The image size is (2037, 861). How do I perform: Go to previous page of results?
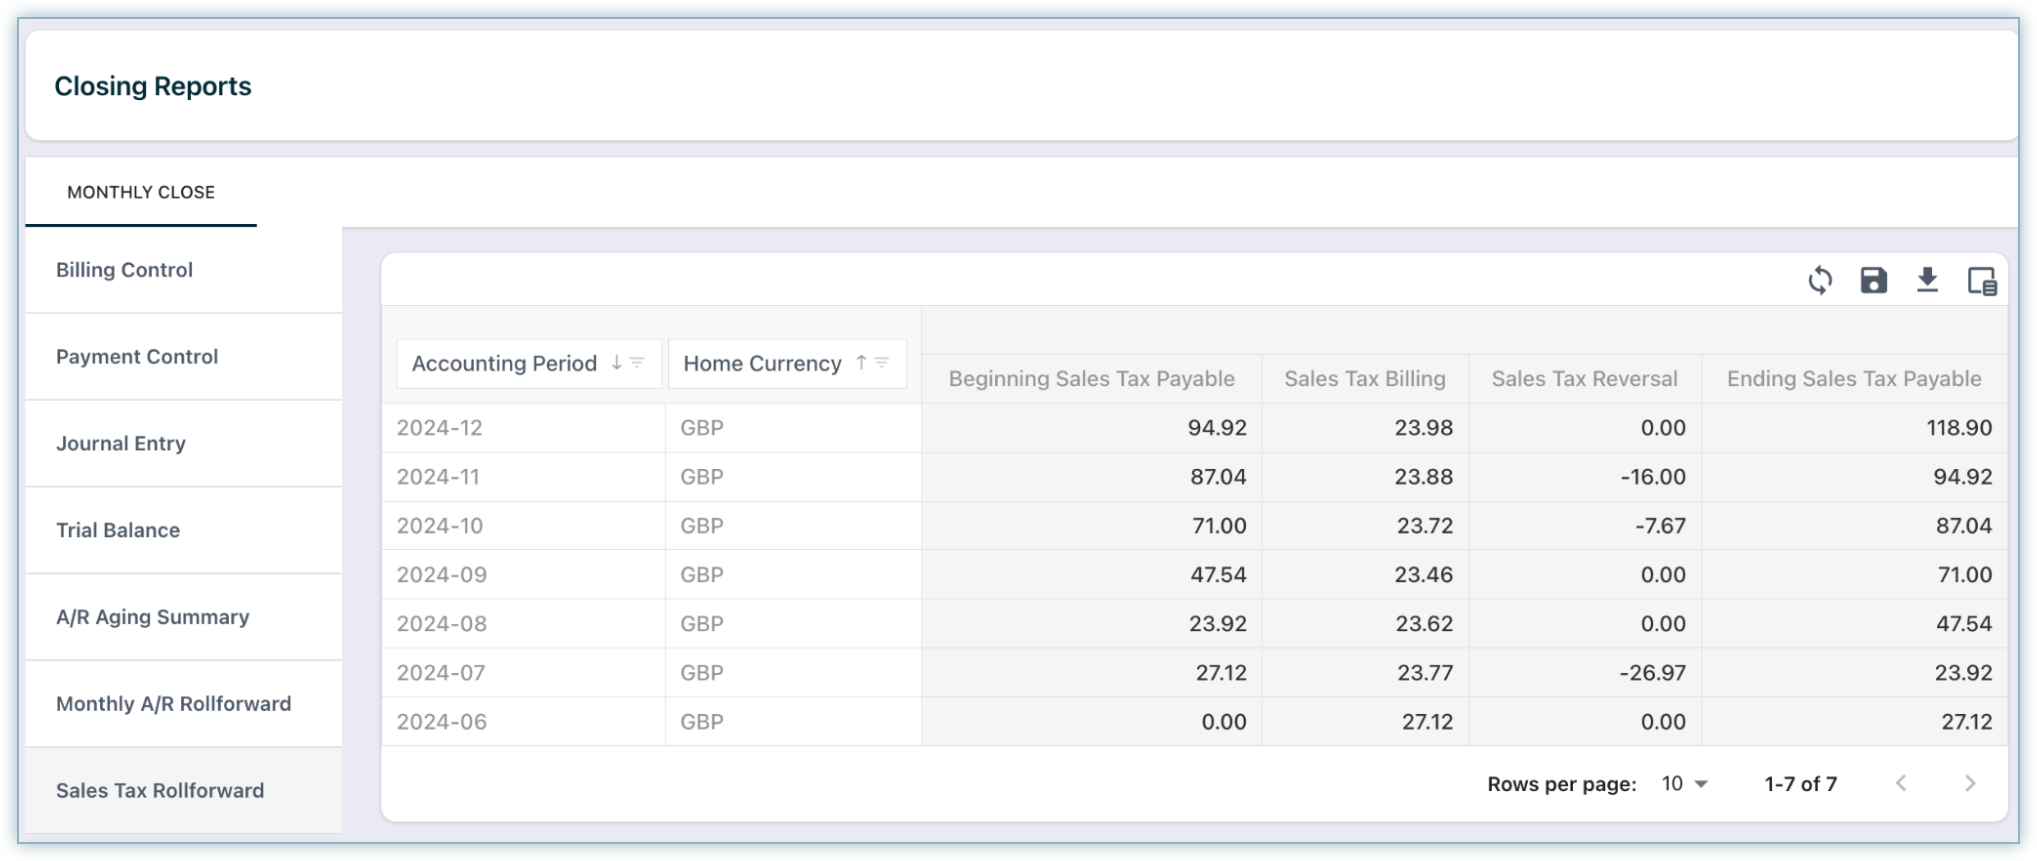1901,784
